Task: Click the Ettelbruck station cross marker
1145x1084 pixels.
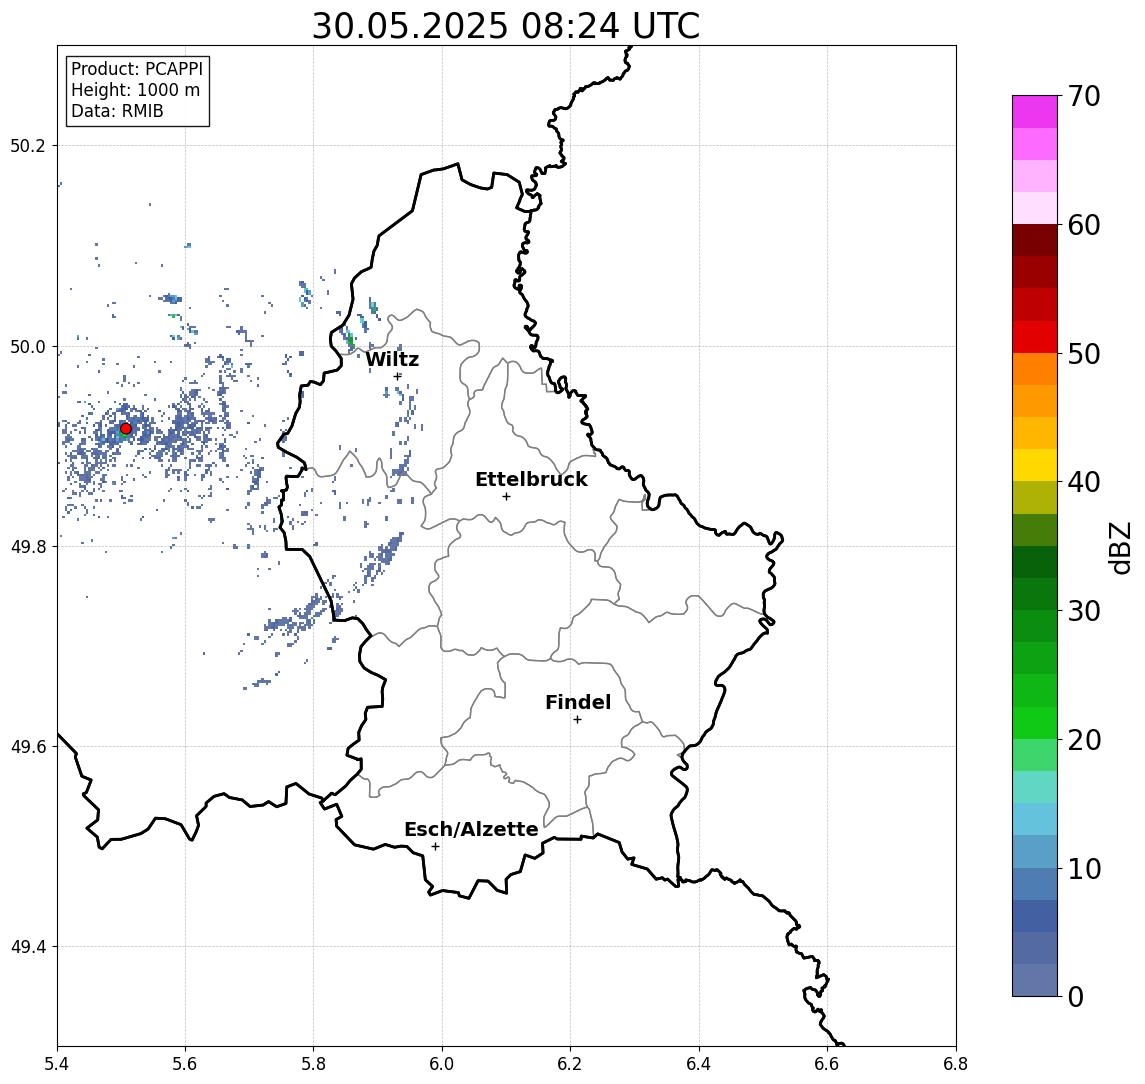Action: [x=506, y=497]
